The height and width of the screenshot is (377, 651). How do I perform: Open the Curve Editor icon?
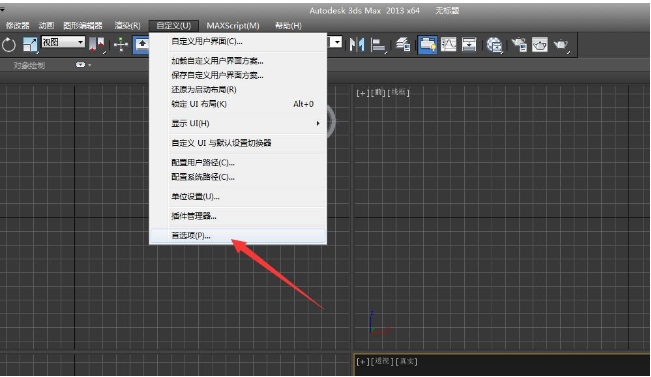coord(448,44)
